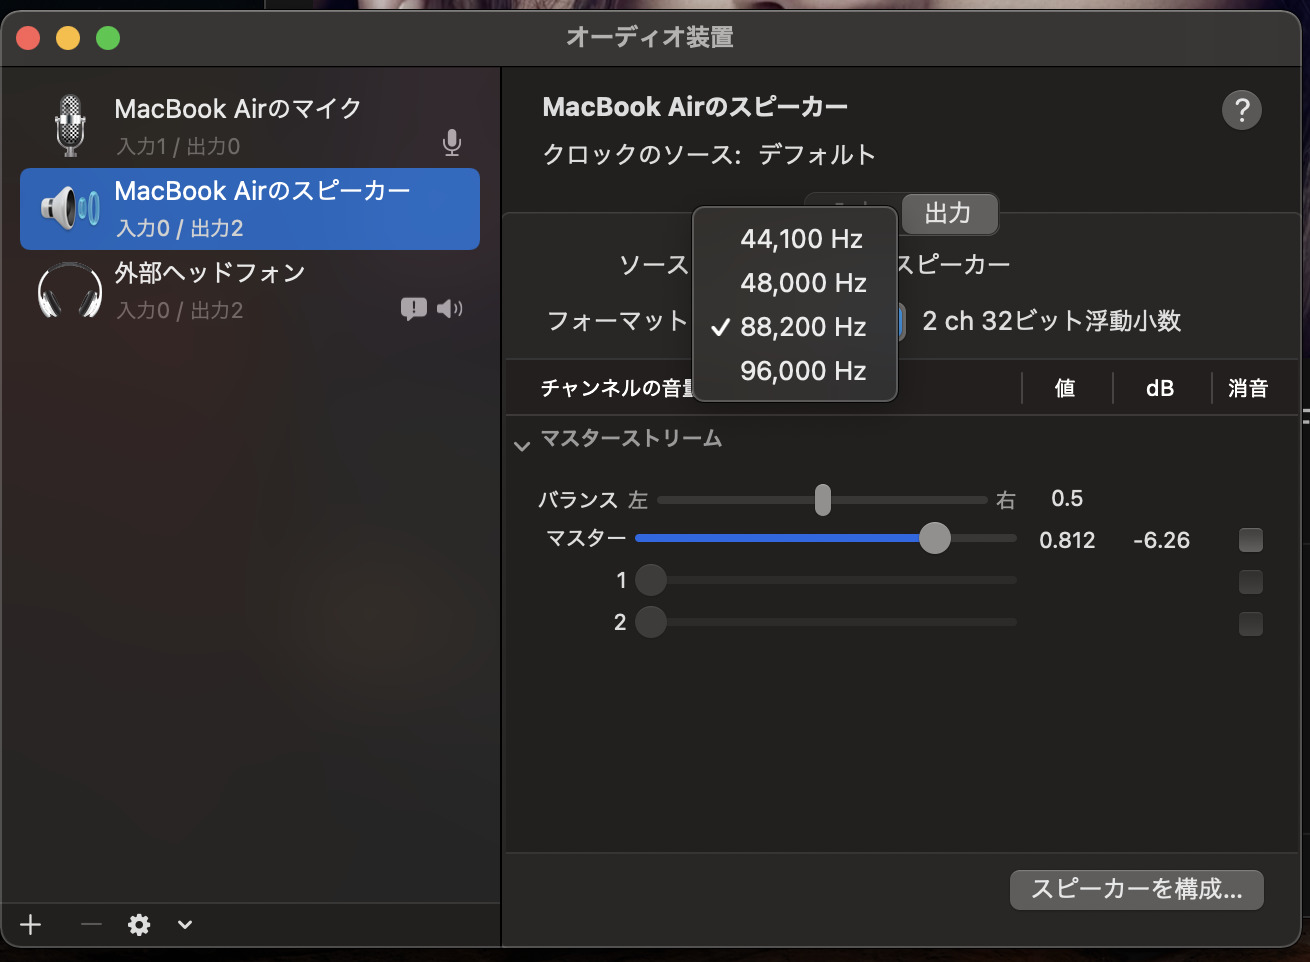1310x962 pixels.
Task: Choose 96,000 Hz sample rate option
Action: 803,371
